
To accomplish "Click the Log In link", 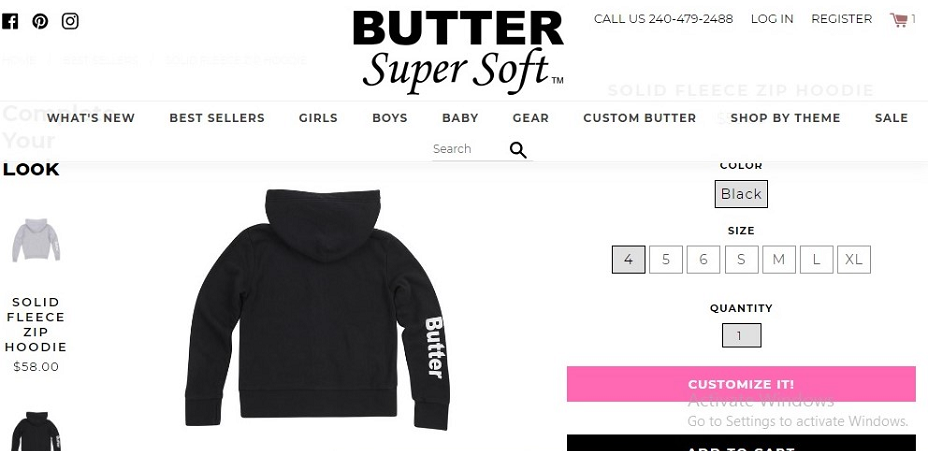I will pyautogui.click(x=772, y=19).
